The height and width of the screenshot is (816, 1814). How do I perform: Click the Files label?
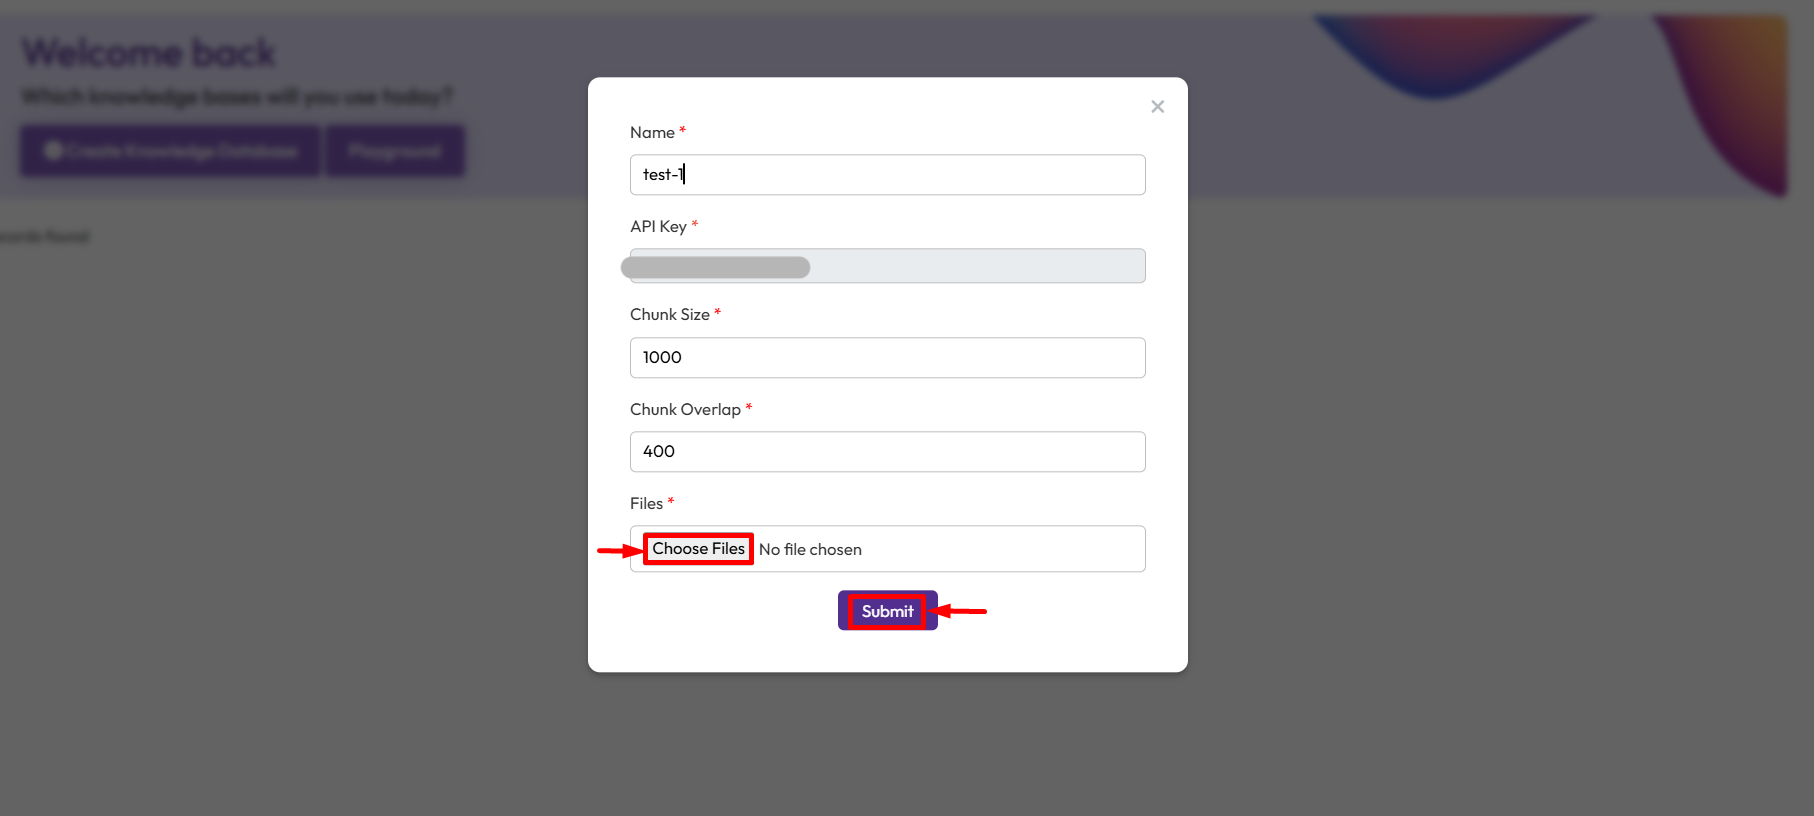[646, 504]
